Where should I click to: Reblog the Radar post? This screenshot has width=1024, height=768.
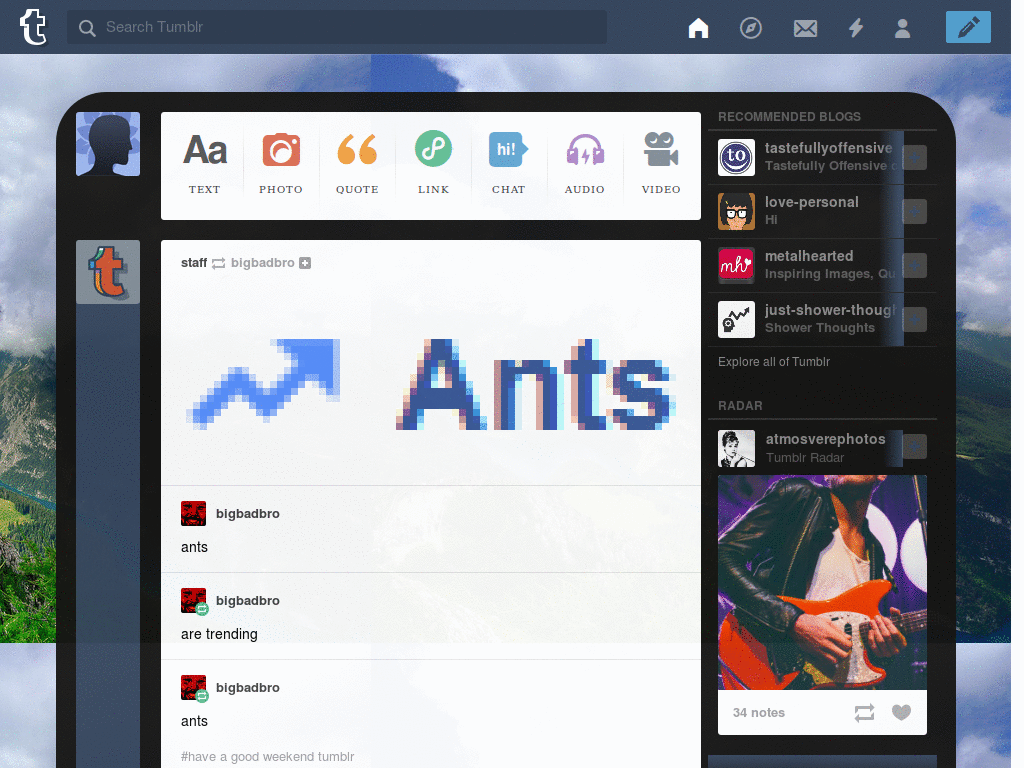864,712
